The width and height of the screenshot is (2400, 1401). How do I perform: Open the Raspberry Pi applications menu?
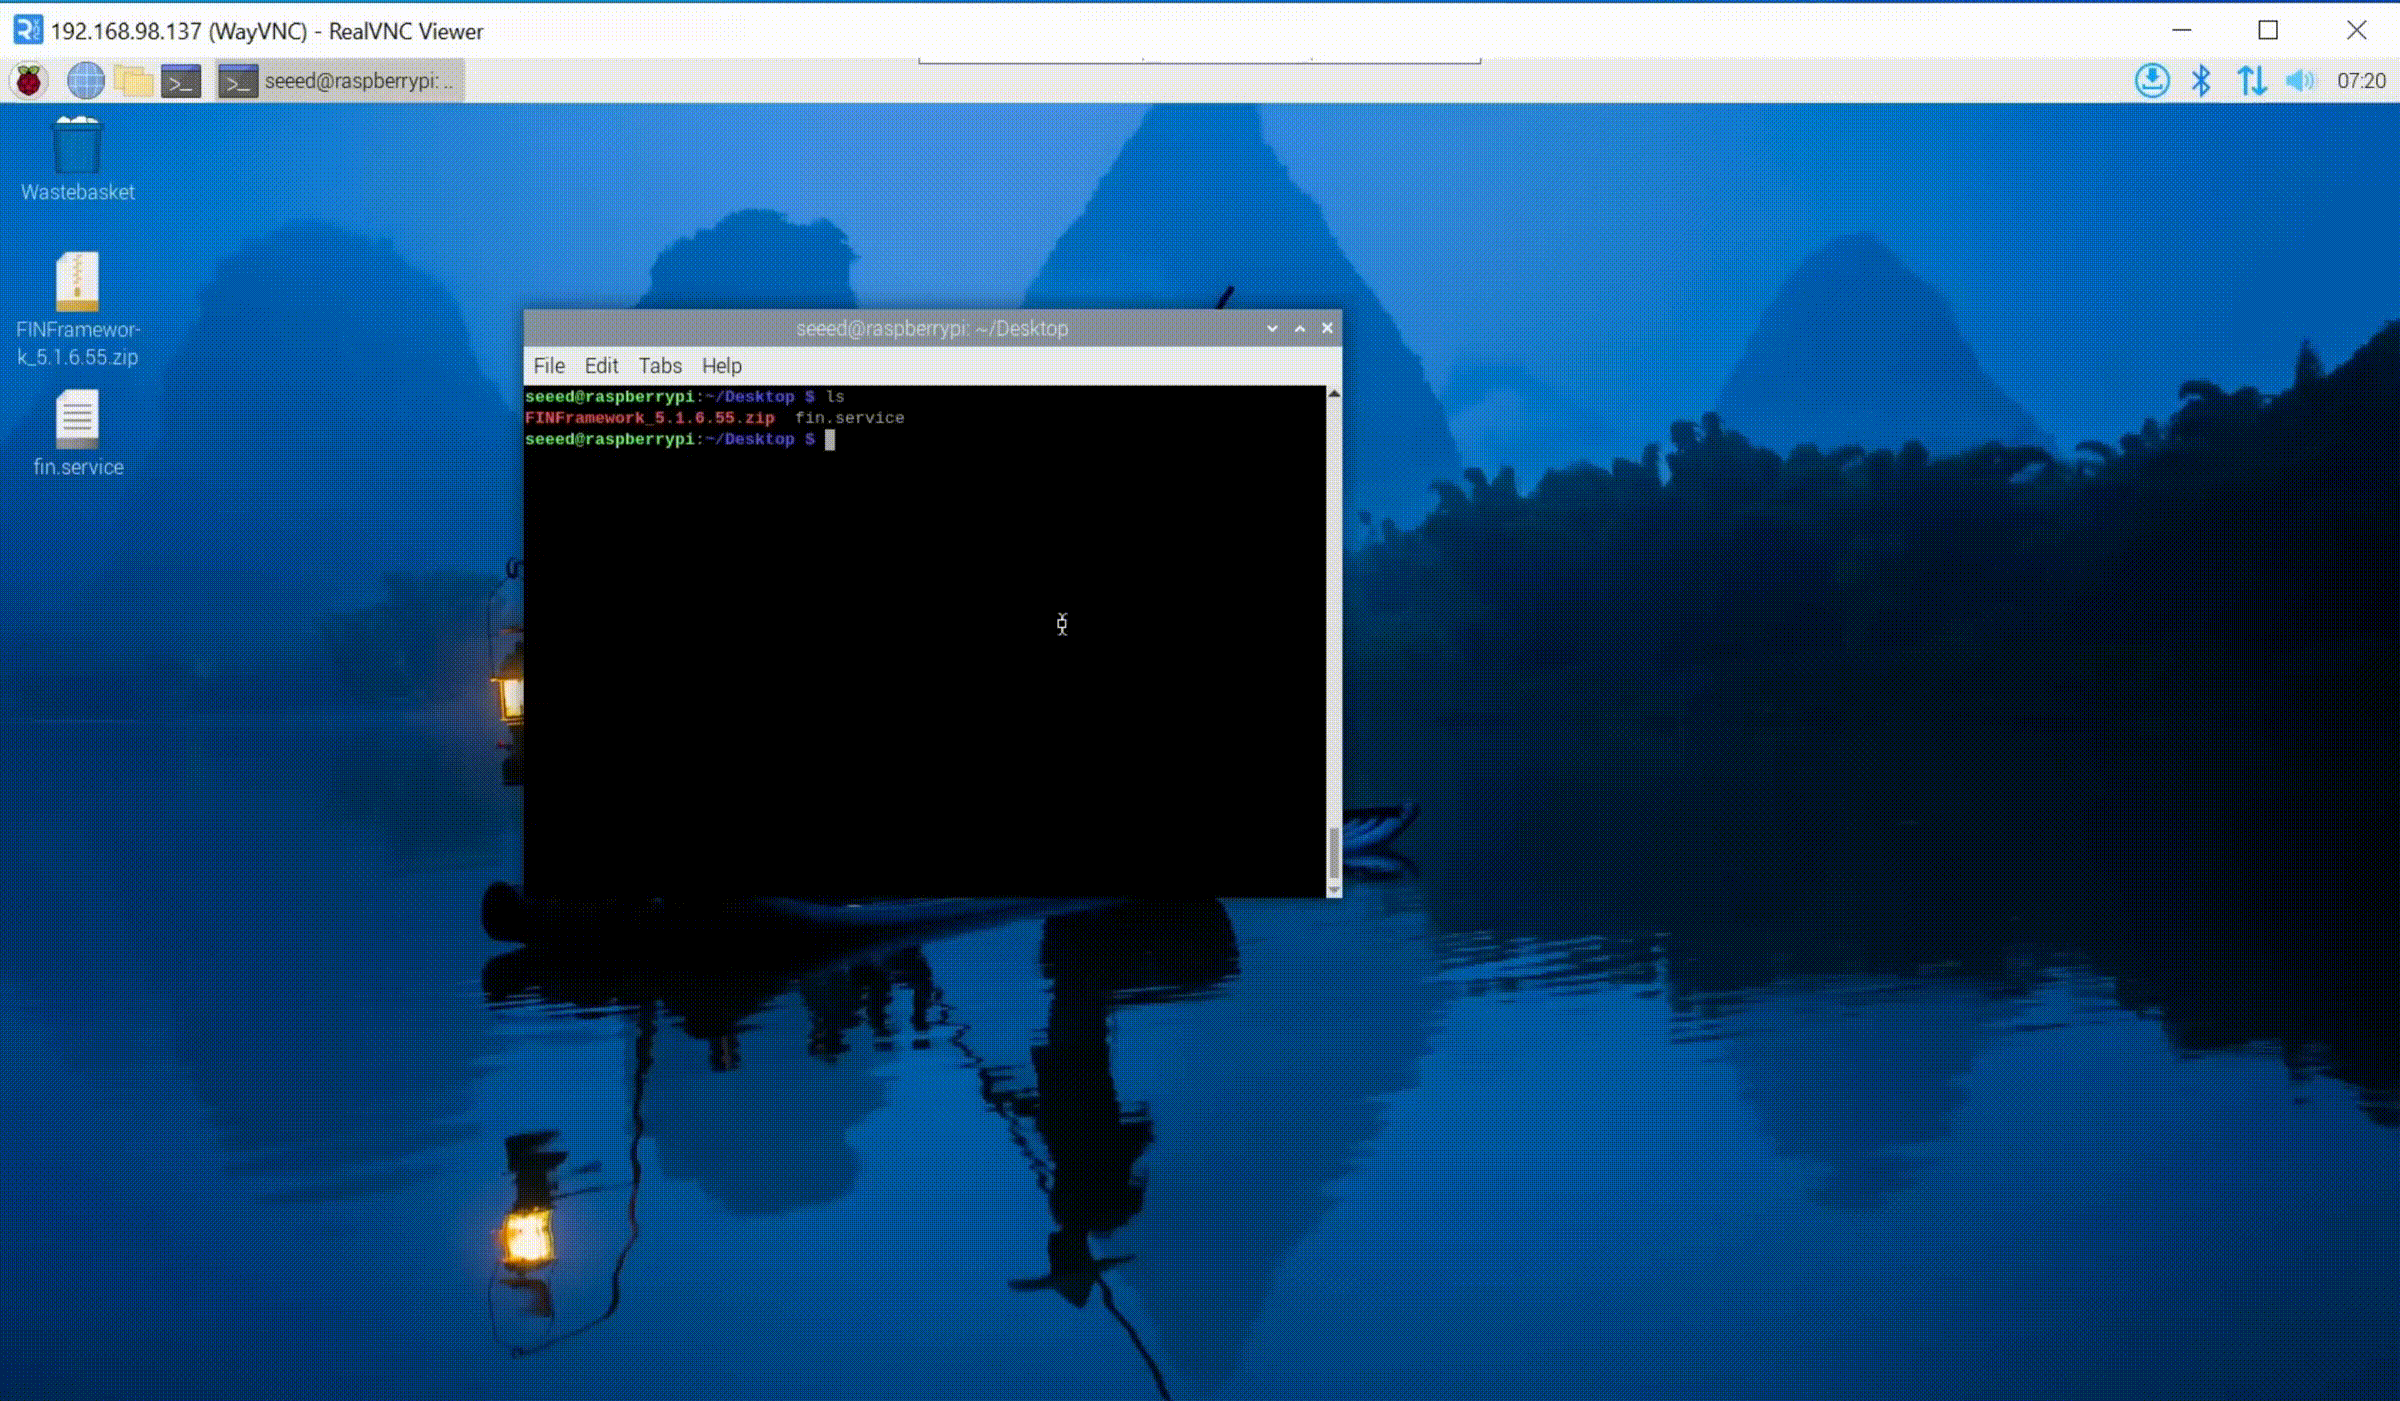pos(29,81)
